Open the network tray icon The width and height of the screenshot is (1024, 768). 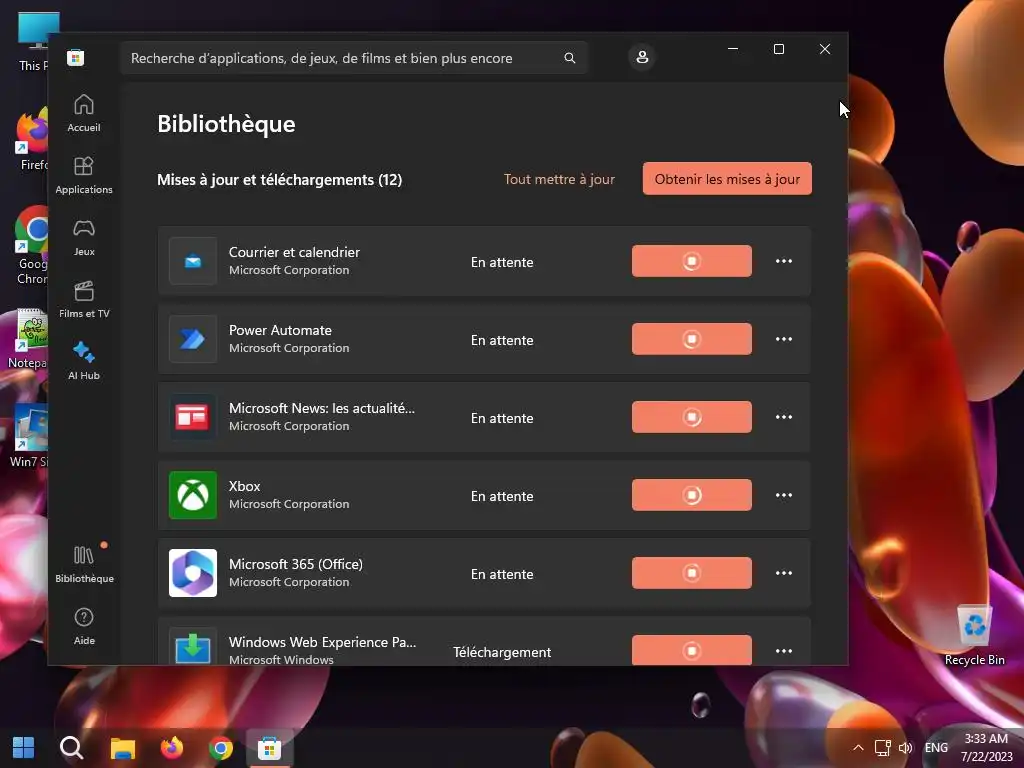[883, 748]
